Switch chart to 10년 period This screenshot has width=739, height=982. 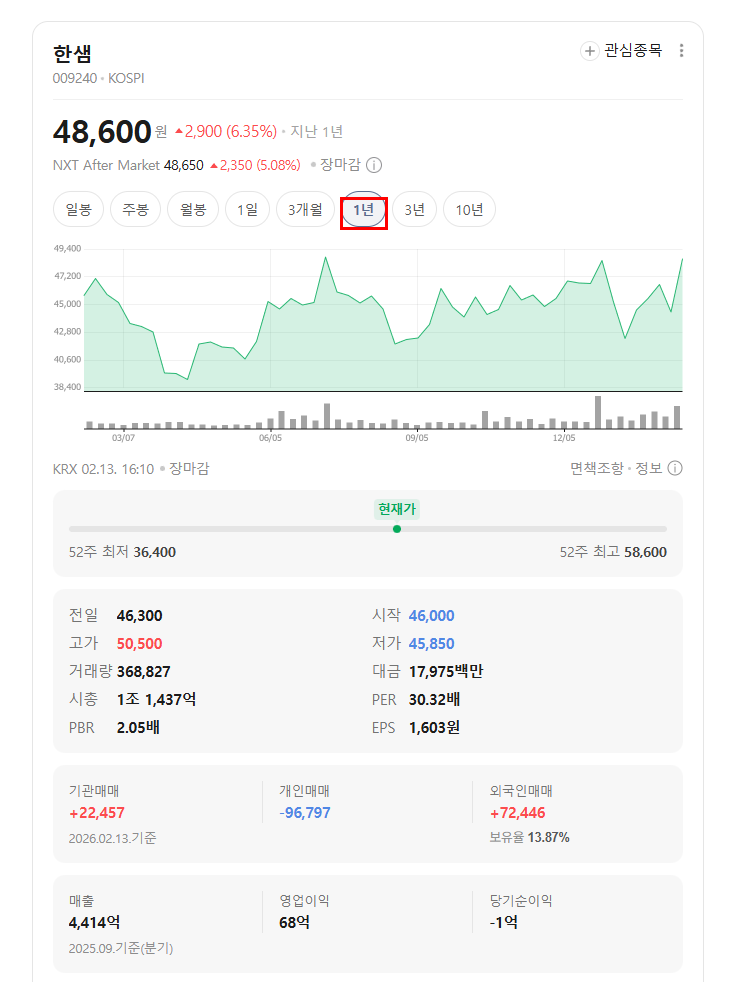tap(469, 210)
